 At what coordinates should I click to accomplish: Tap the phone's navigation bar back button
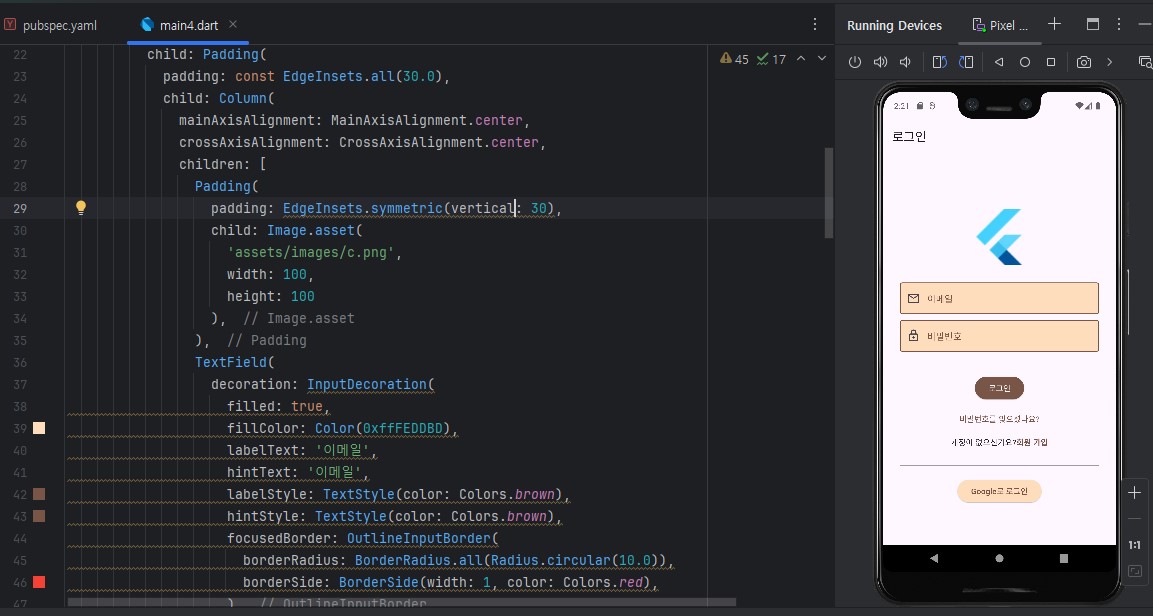(934, 558)
